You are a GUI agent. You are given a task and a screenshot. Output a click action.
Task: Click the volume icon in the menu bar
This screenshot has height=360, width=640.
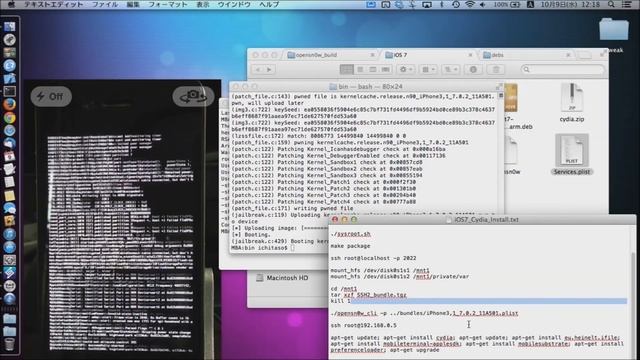pos(483,4)
